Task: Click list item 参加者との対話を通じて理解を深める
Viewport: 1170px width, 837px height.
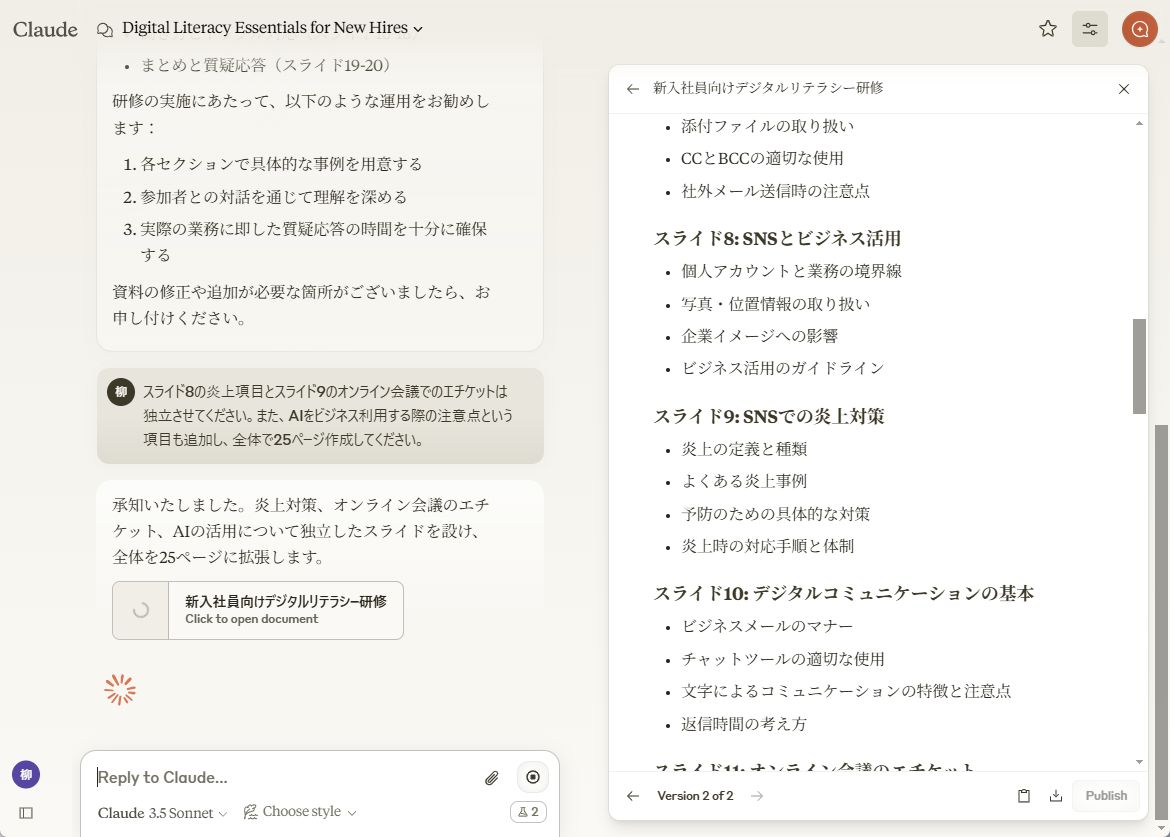Action: pos(273,197)
